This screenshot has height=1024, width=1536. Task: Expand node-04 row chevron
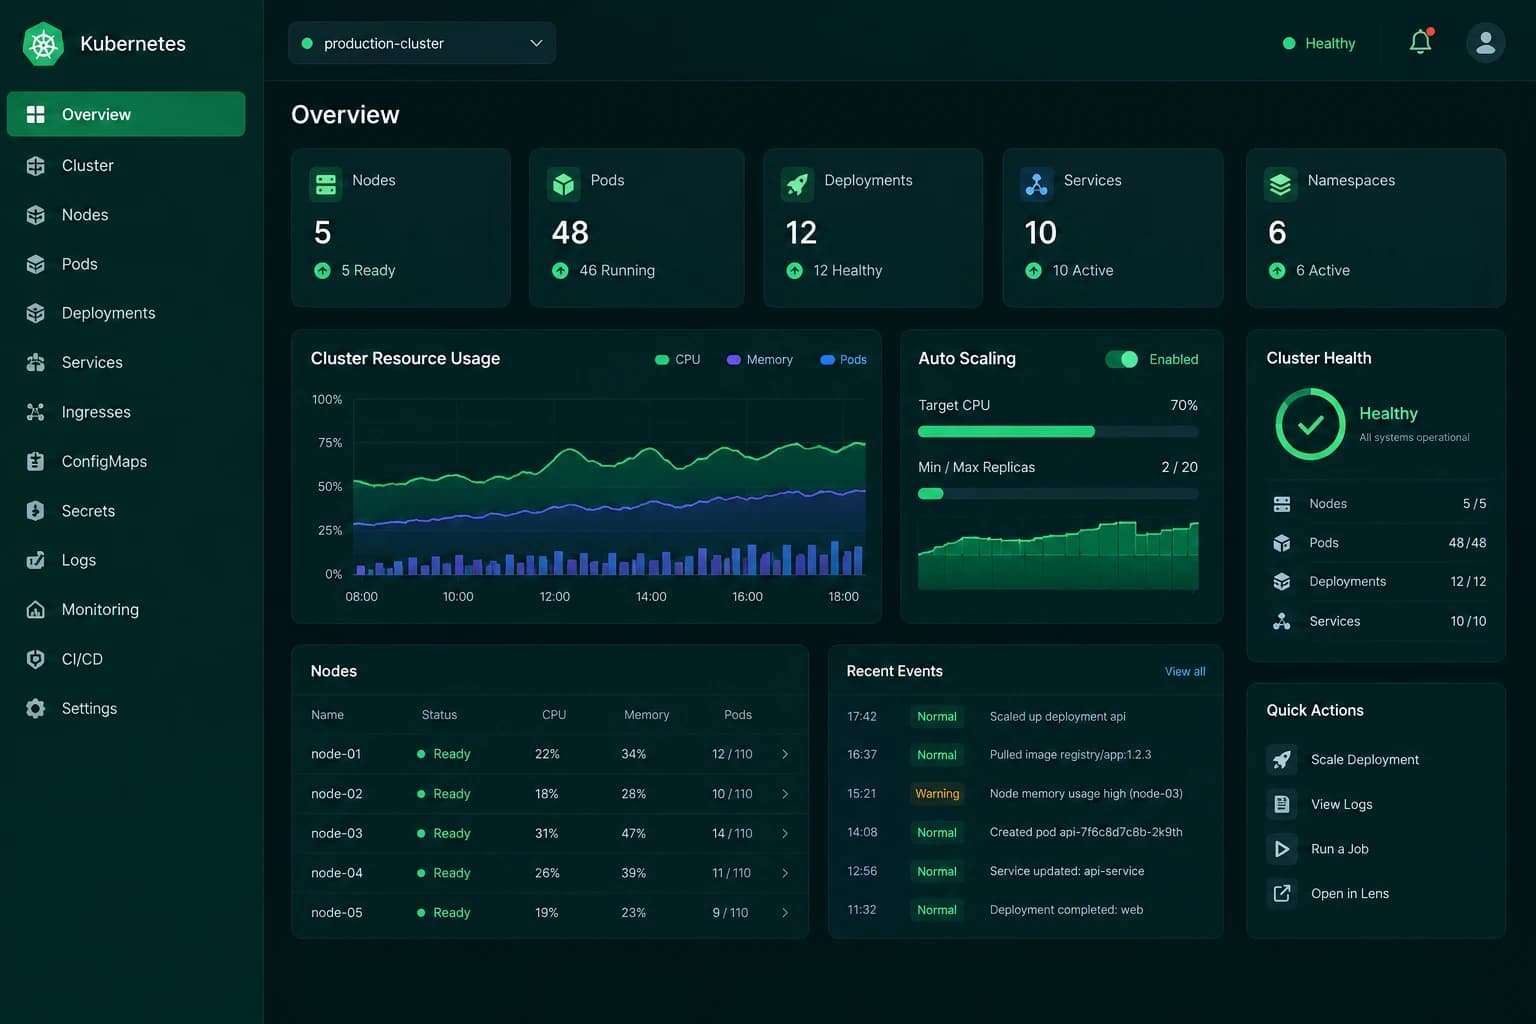point(785,873)
